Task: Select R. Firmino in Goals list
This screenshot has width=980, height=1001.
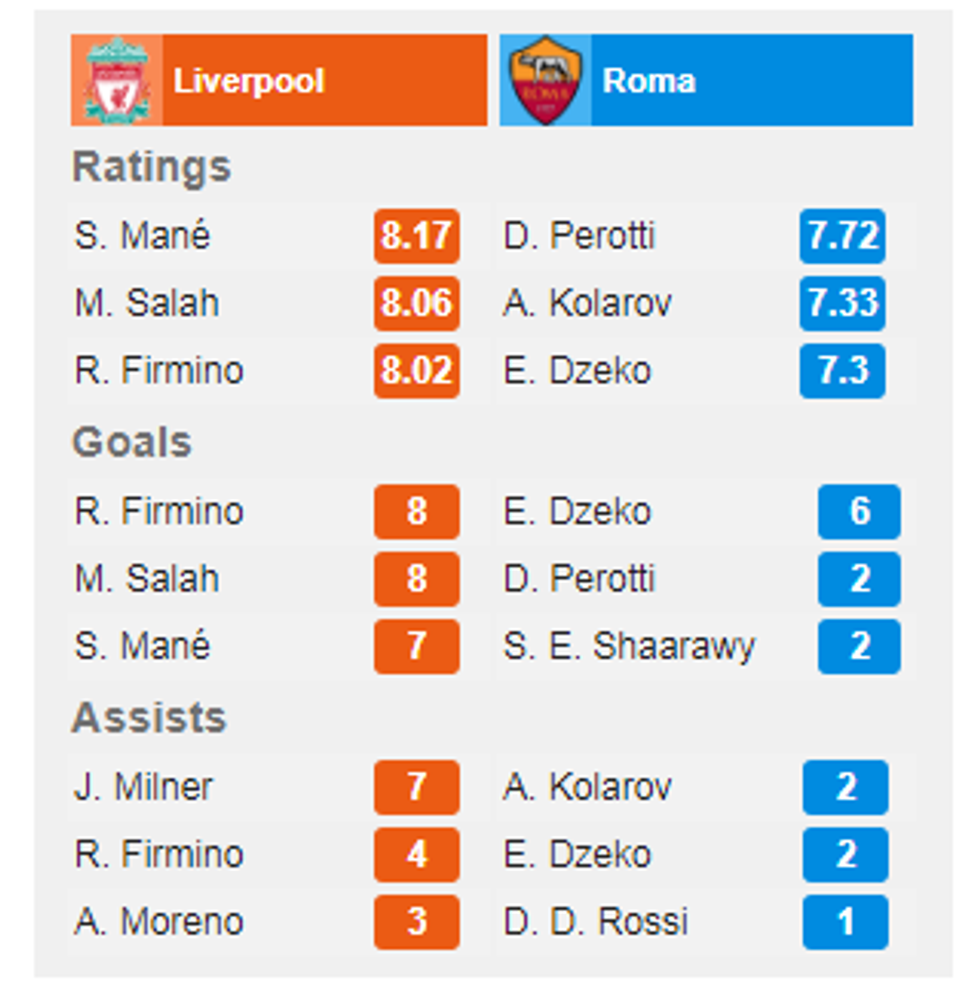Action: click(x=158, y=511)
